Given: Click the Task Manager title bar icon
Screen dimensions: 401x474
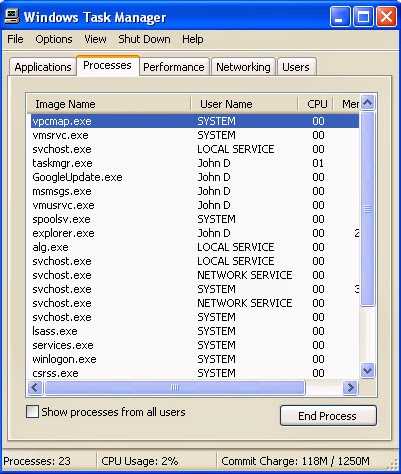Looking at the screenshot, I should [x=12, y=17].
